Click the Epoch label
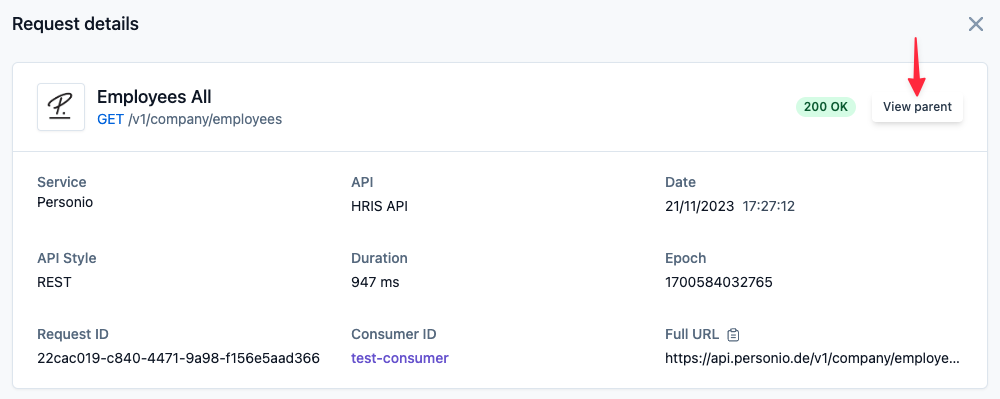 coord(686,258)
